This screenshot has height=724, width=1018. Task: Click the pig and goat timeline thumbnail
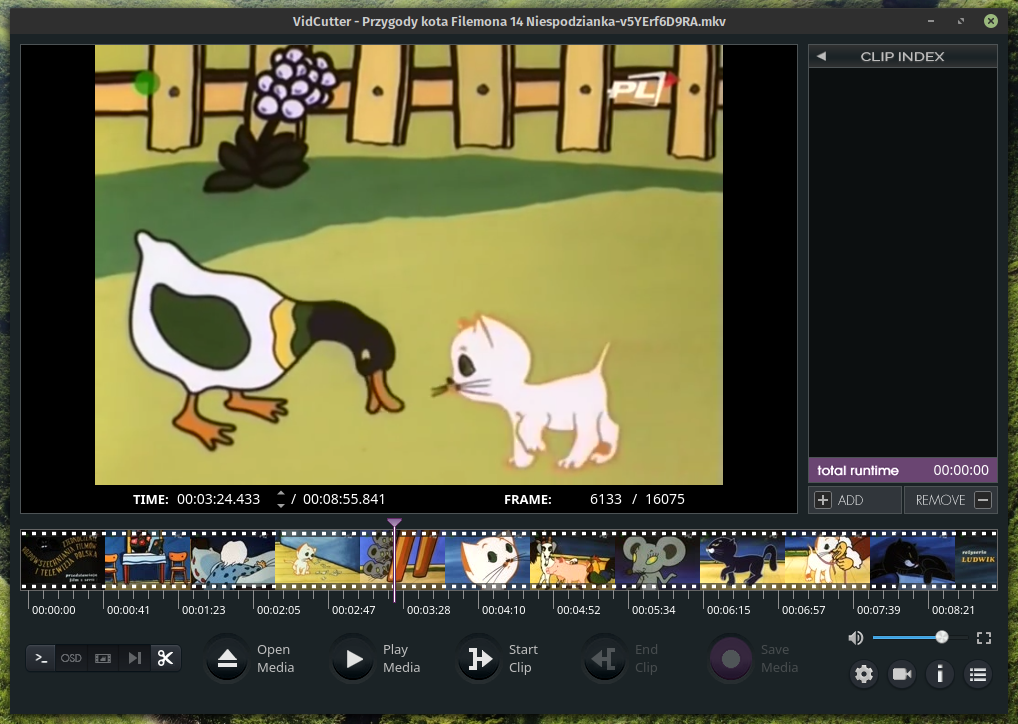(573, 560)
